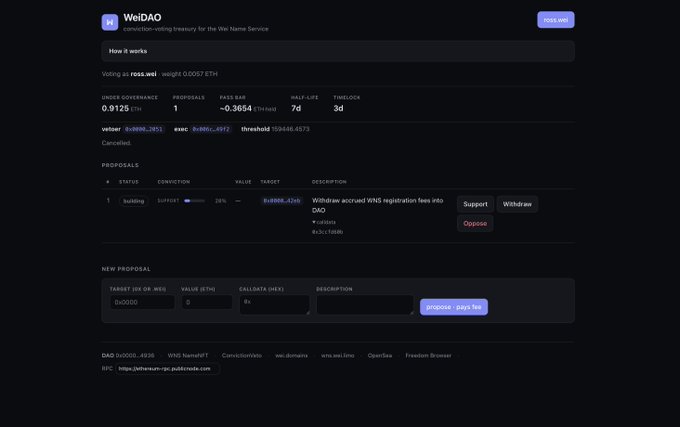Click the Support button for proposal 1

point(475,204)
